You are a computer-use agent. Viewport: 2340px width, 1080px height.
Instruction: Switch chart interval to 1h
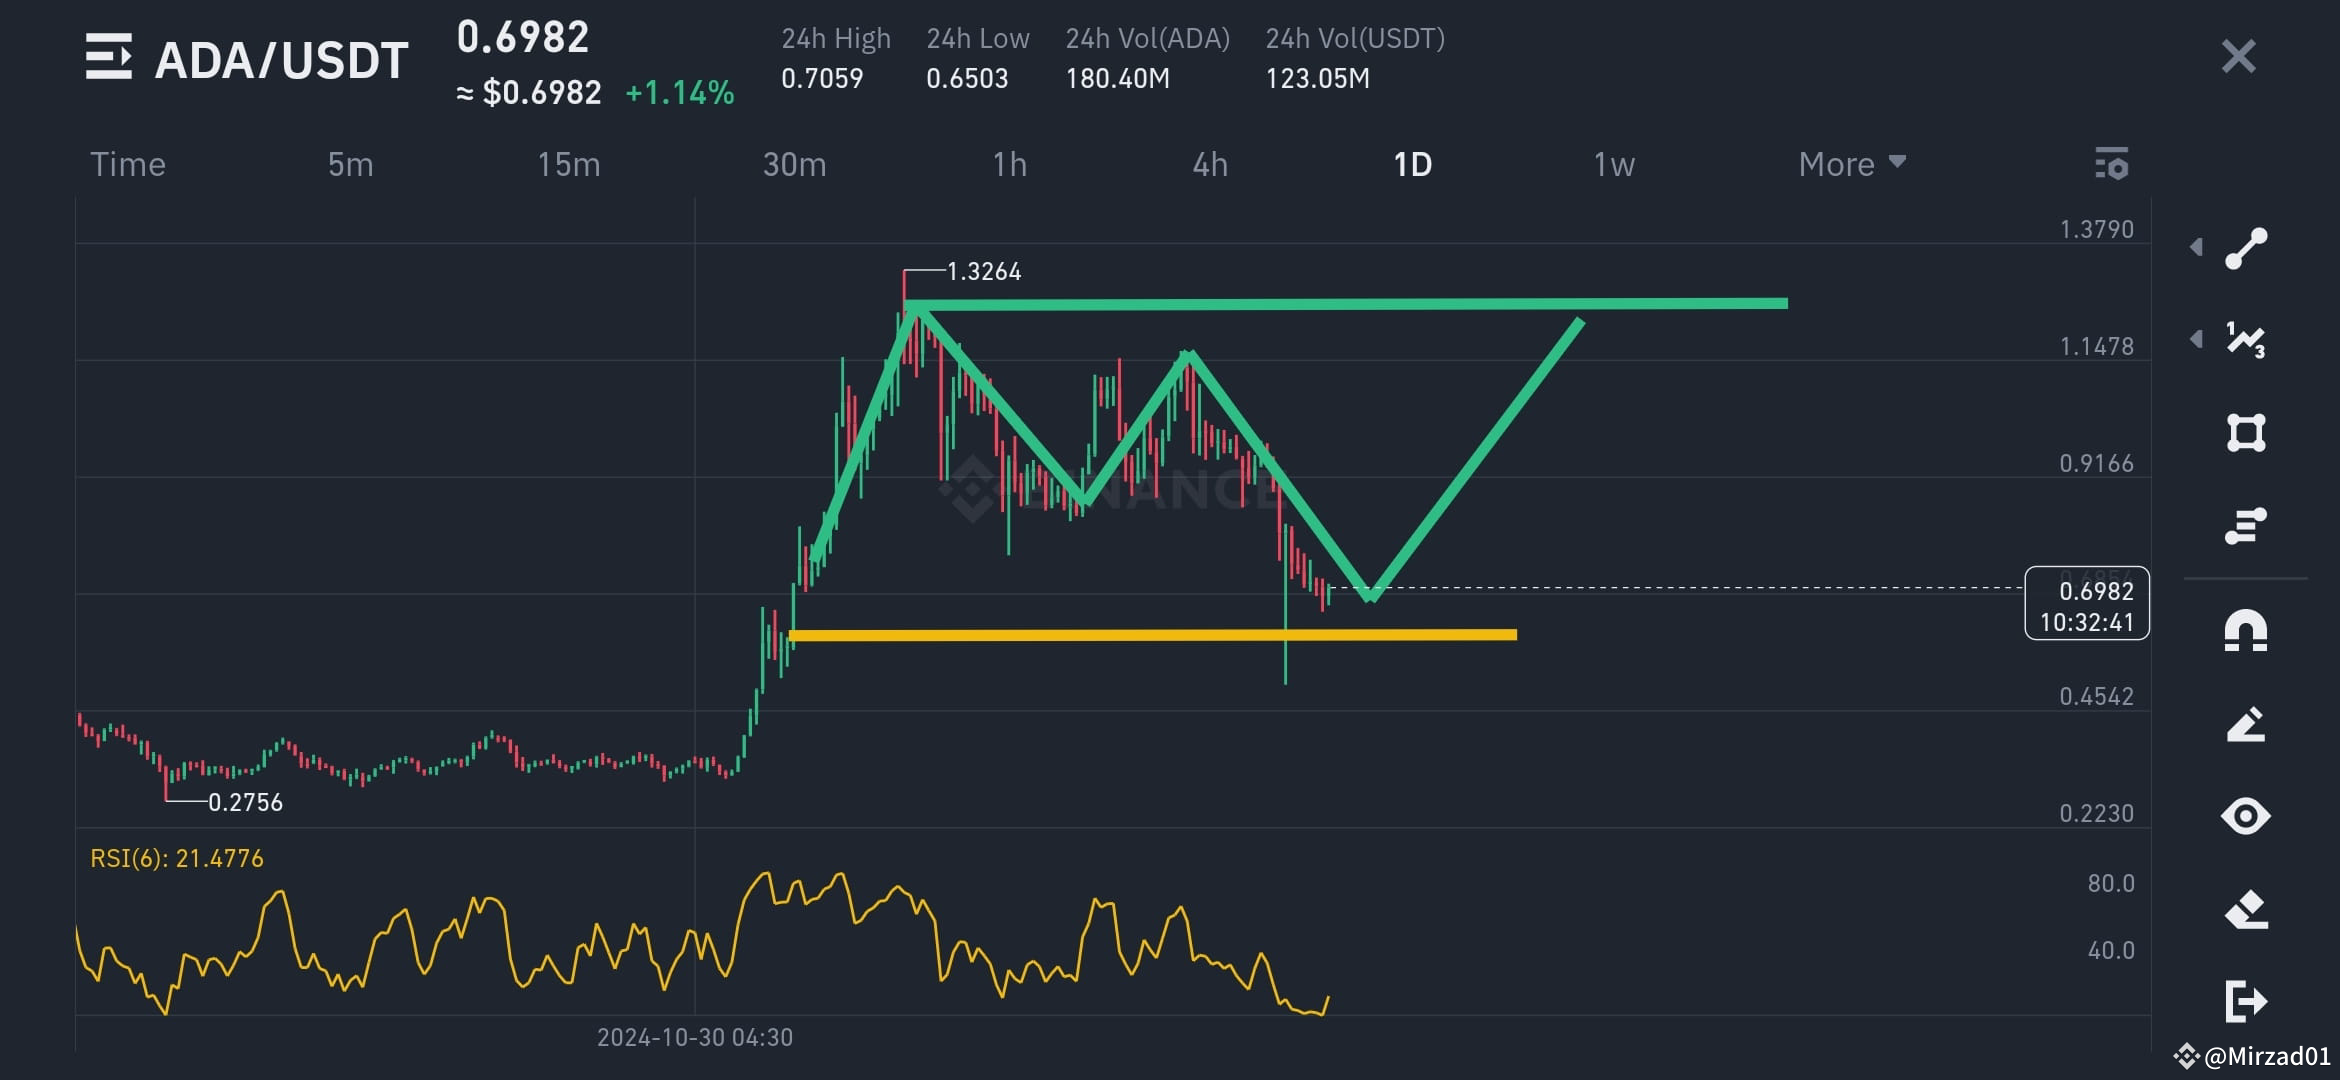coord(1010,164)
